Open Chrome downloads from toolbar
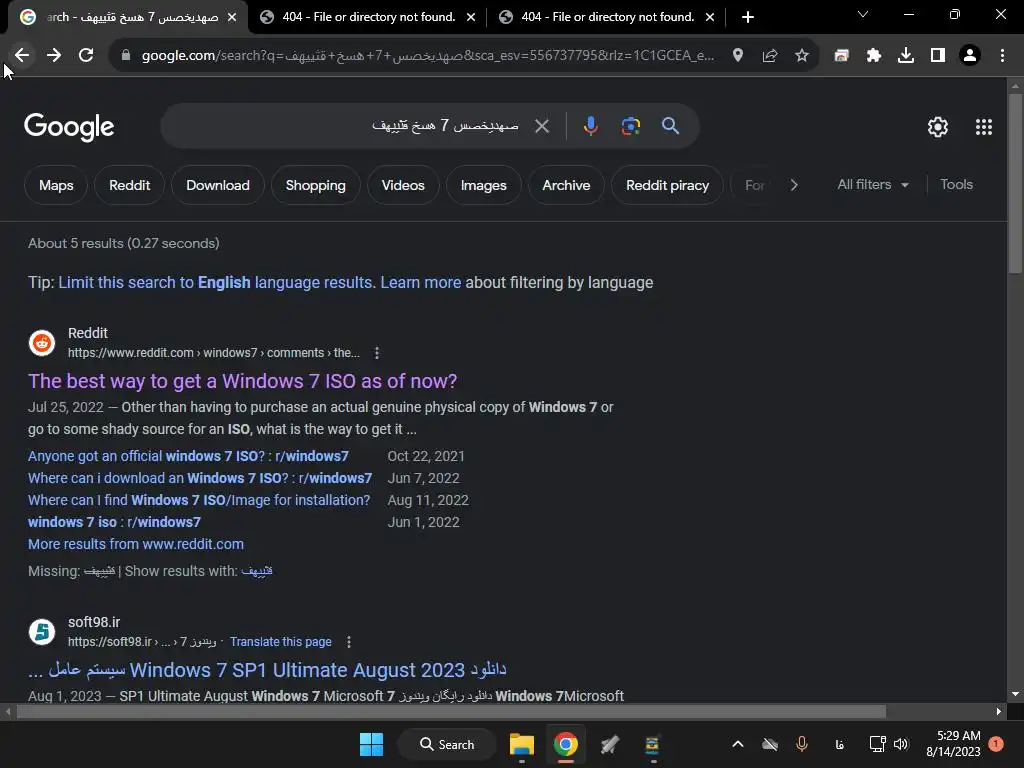 point(906,56)
